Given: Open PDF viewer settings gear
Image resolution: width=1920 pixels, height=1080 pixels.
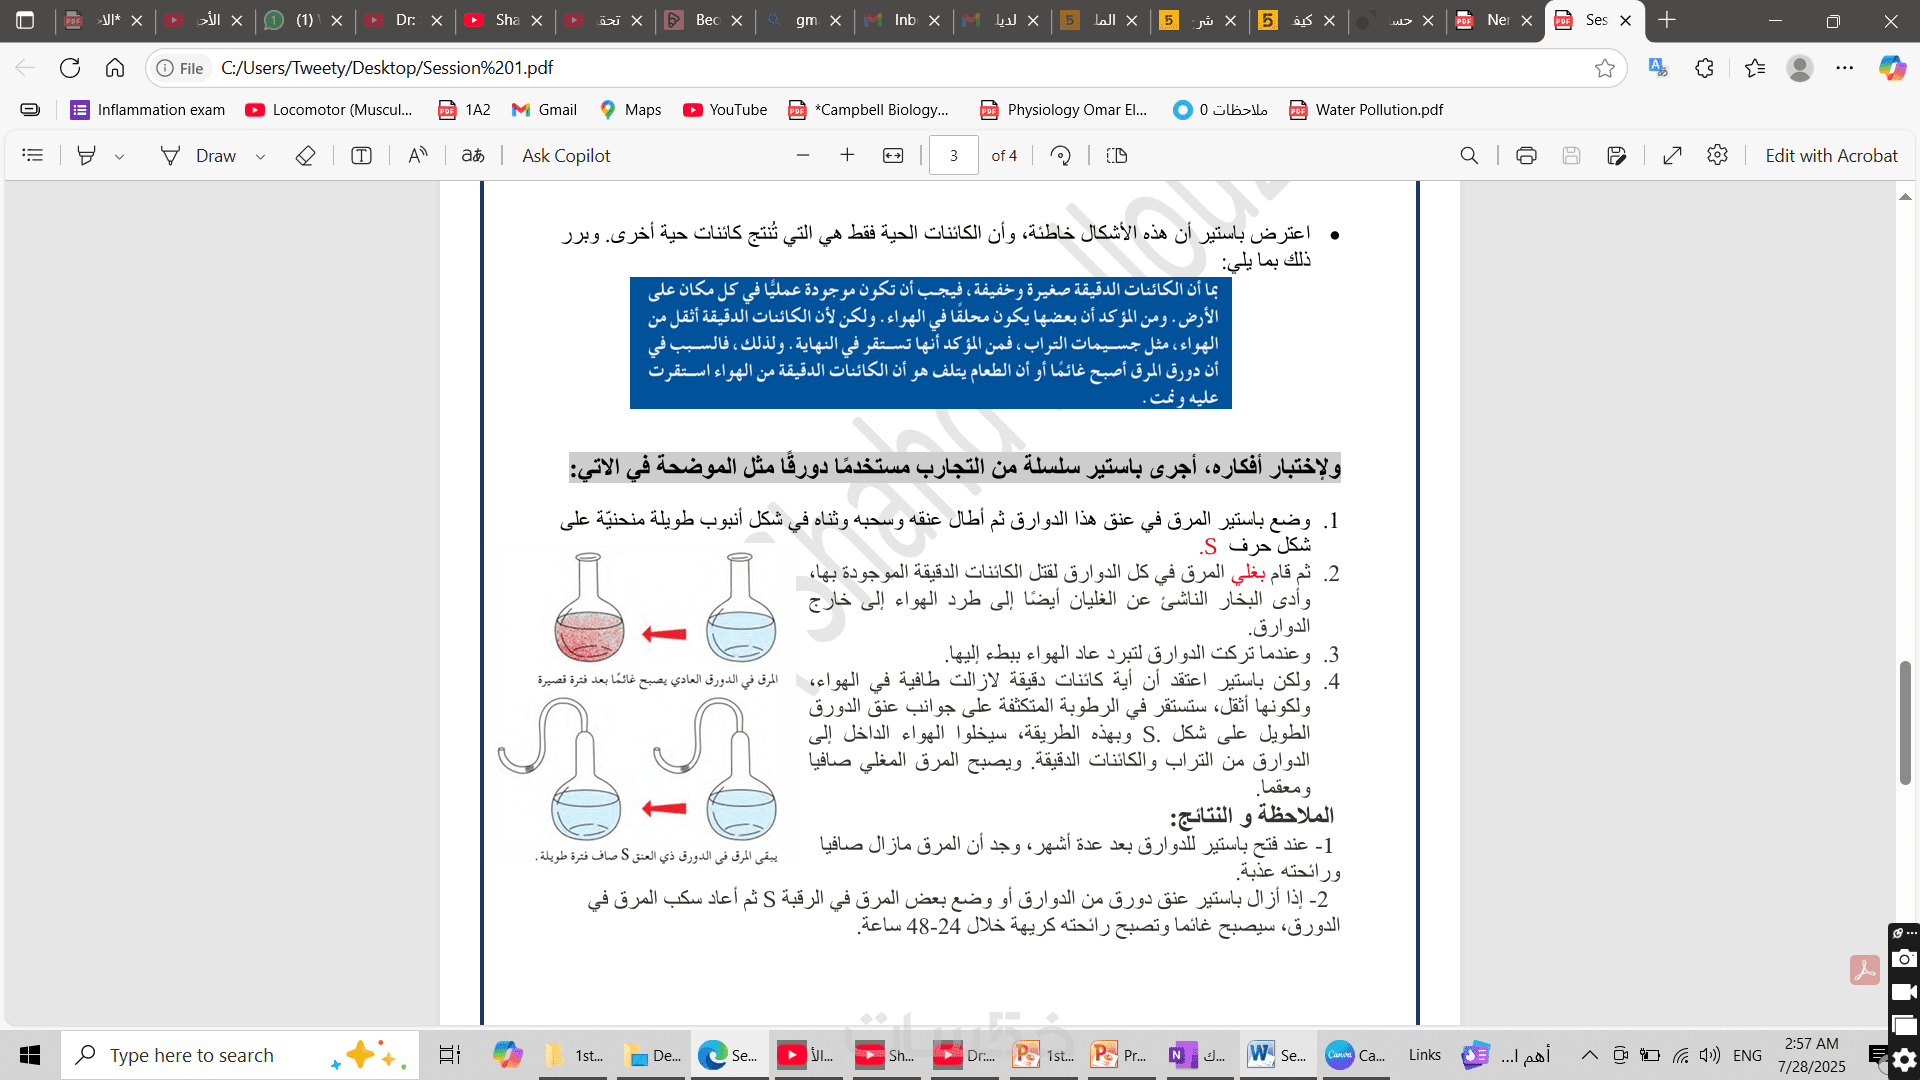Looking at the screenshot, I should click(x=1717, y=155).
